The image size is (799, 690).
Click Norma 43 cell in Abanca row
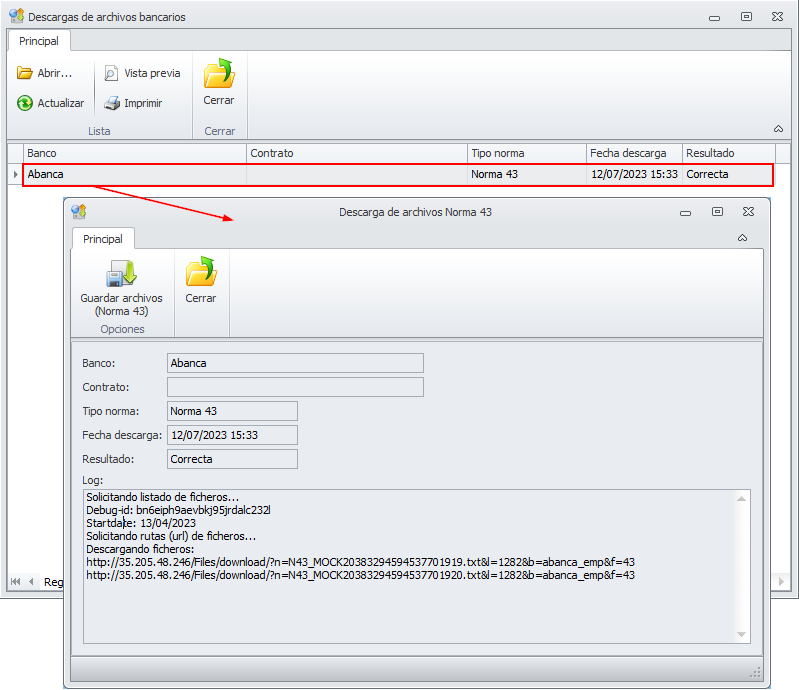tap(527, 174)
